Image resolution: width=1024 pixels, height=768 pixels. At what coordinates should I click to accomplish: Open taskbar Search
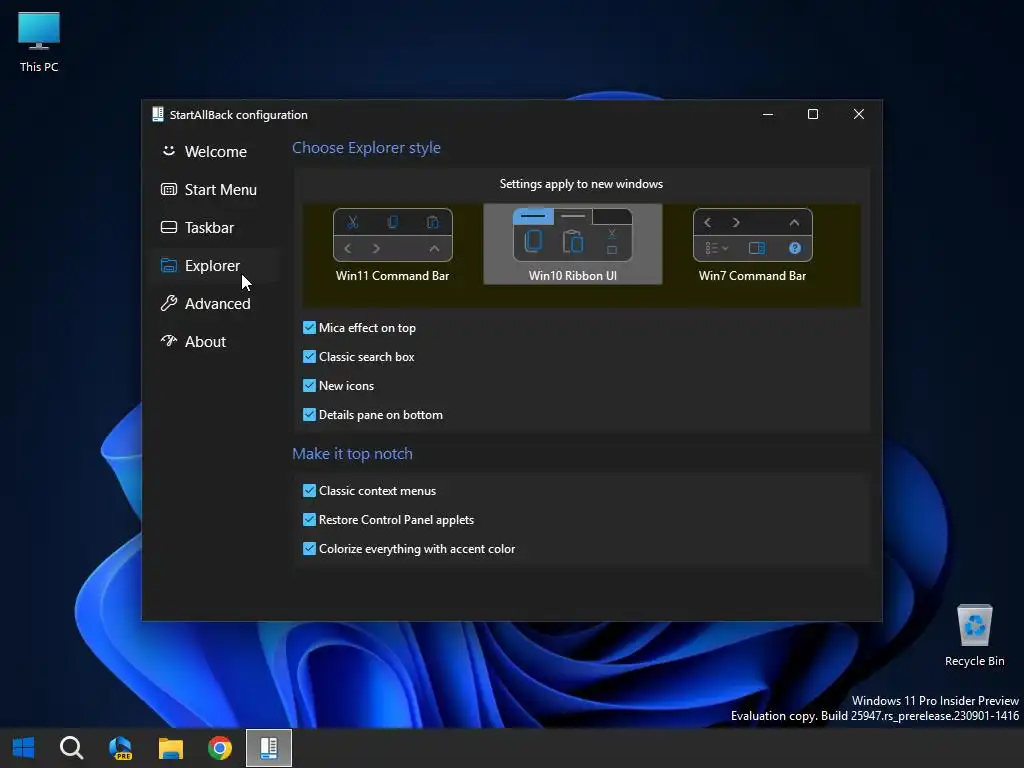(x=71, y=748)
